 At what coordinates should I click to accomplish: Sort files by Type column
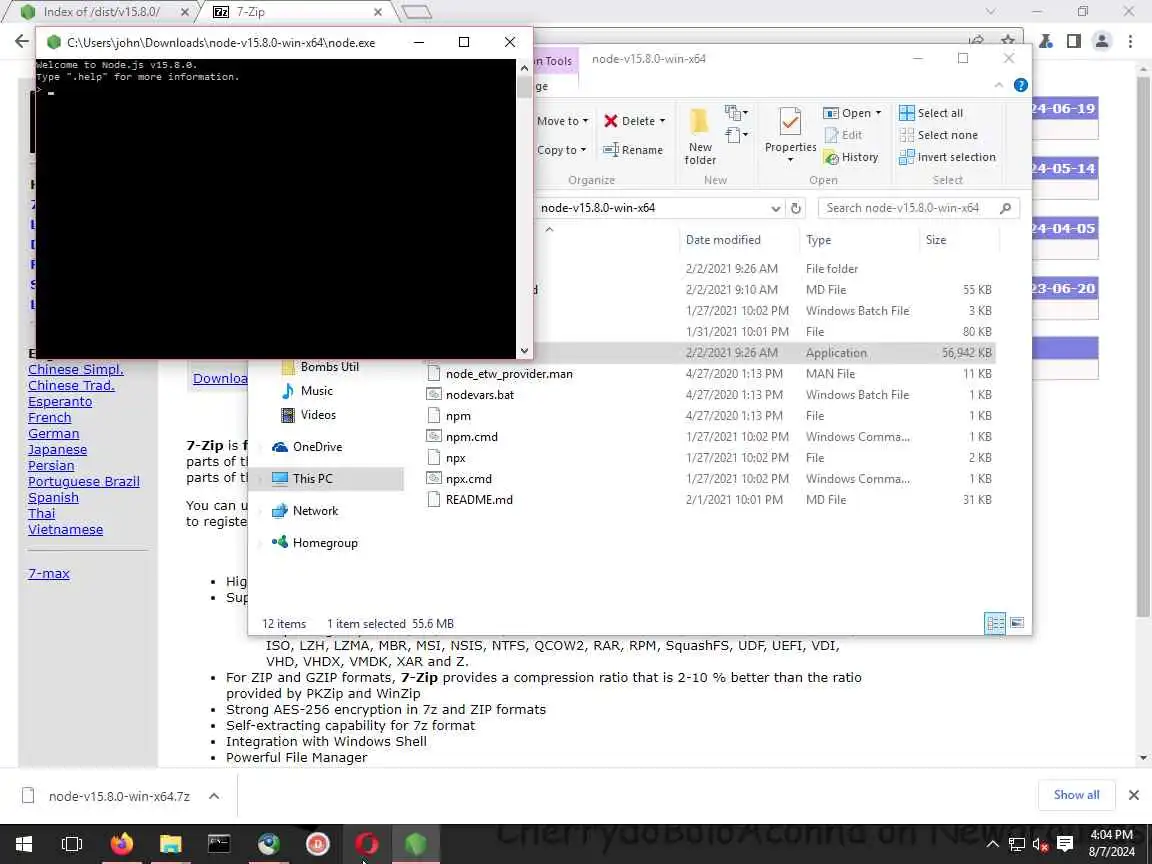[818, 240]
